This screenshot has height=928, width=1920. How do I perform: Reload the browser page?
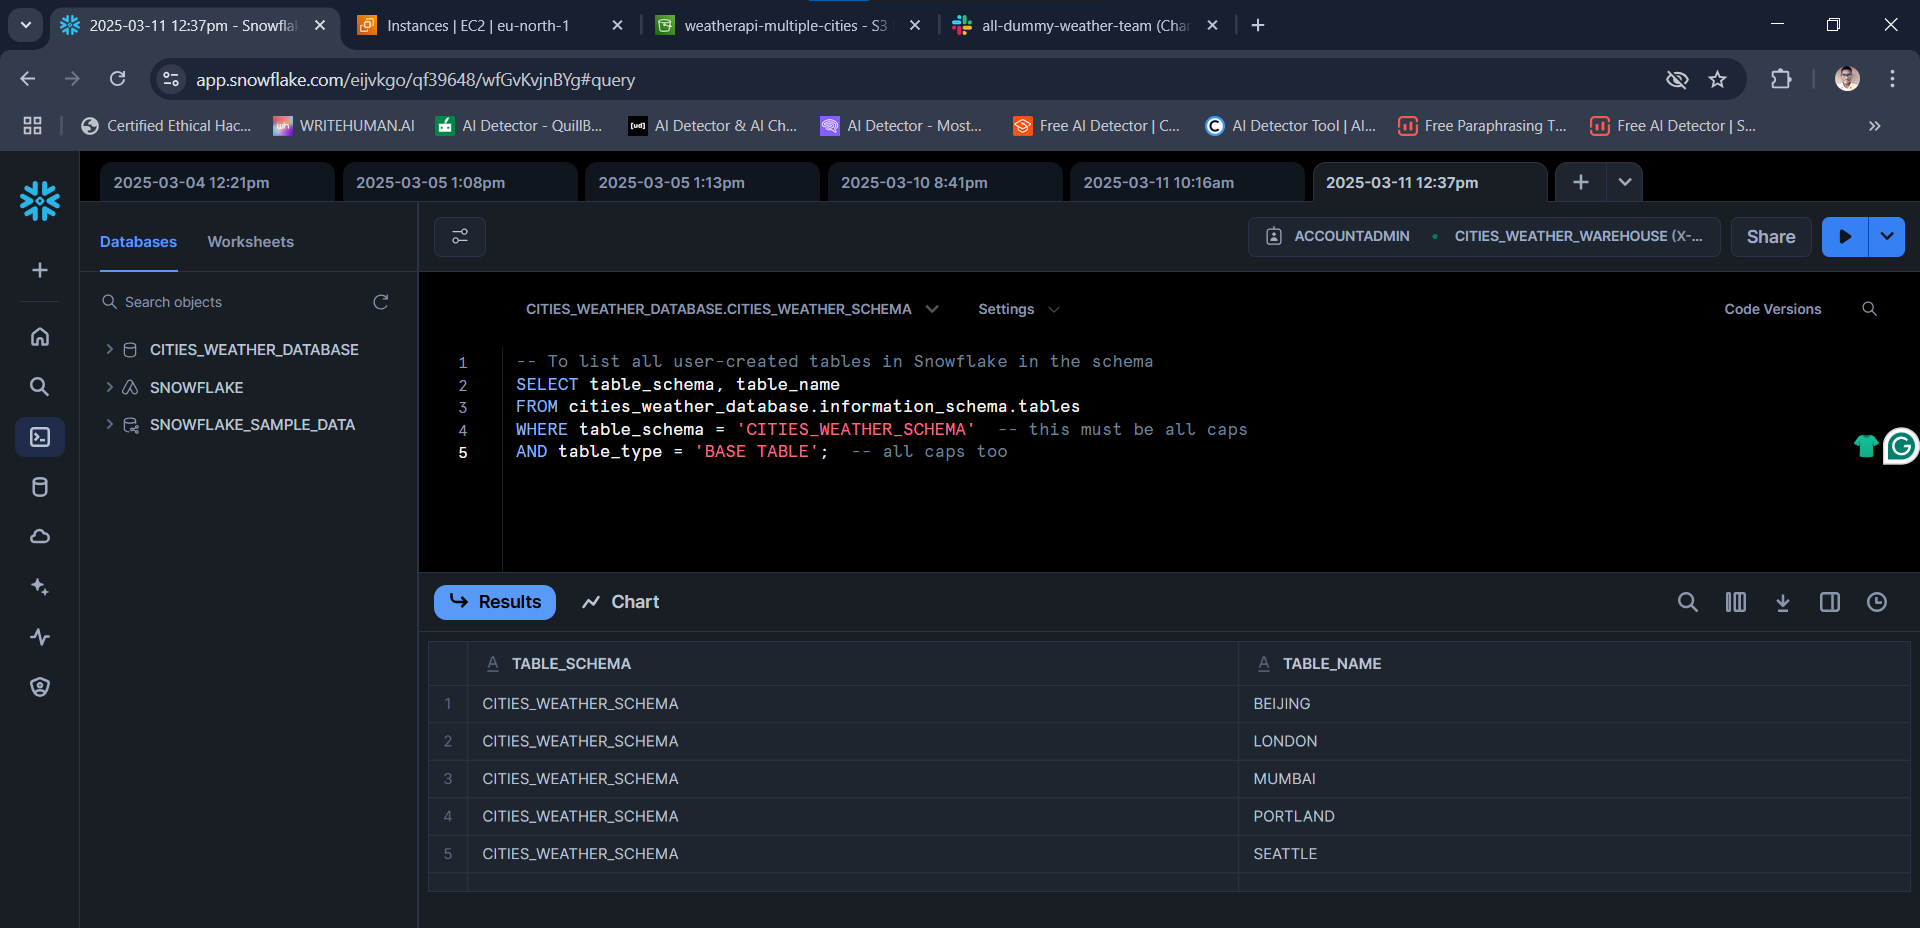point(118,79)
